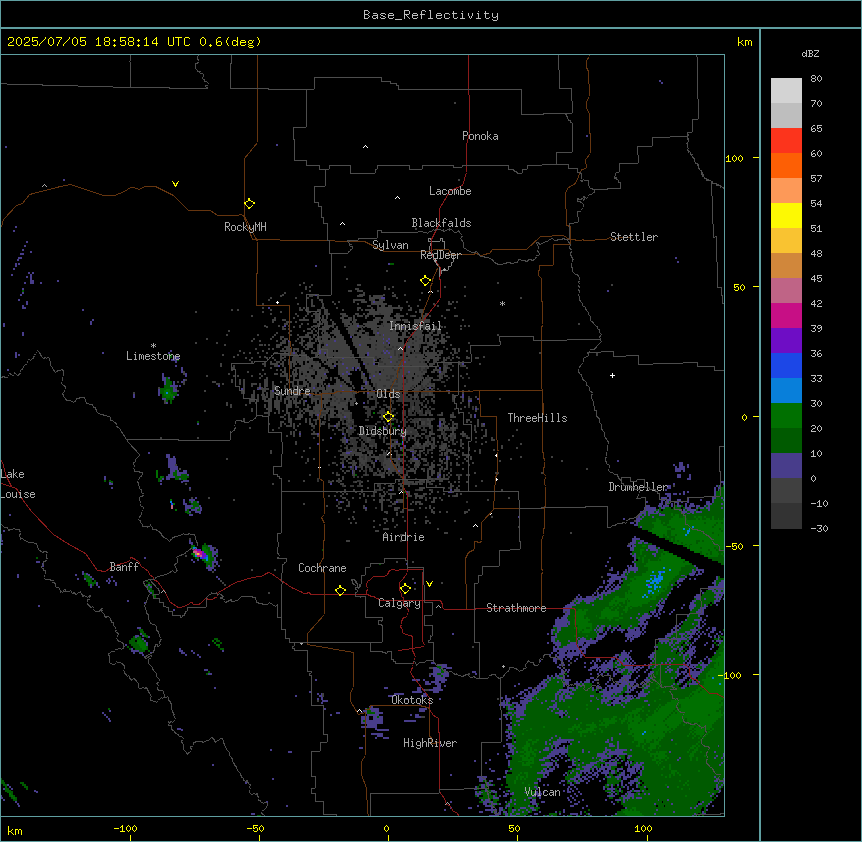
Task: Click the Base_Reflectivity title text
Action: pos(431,15)
